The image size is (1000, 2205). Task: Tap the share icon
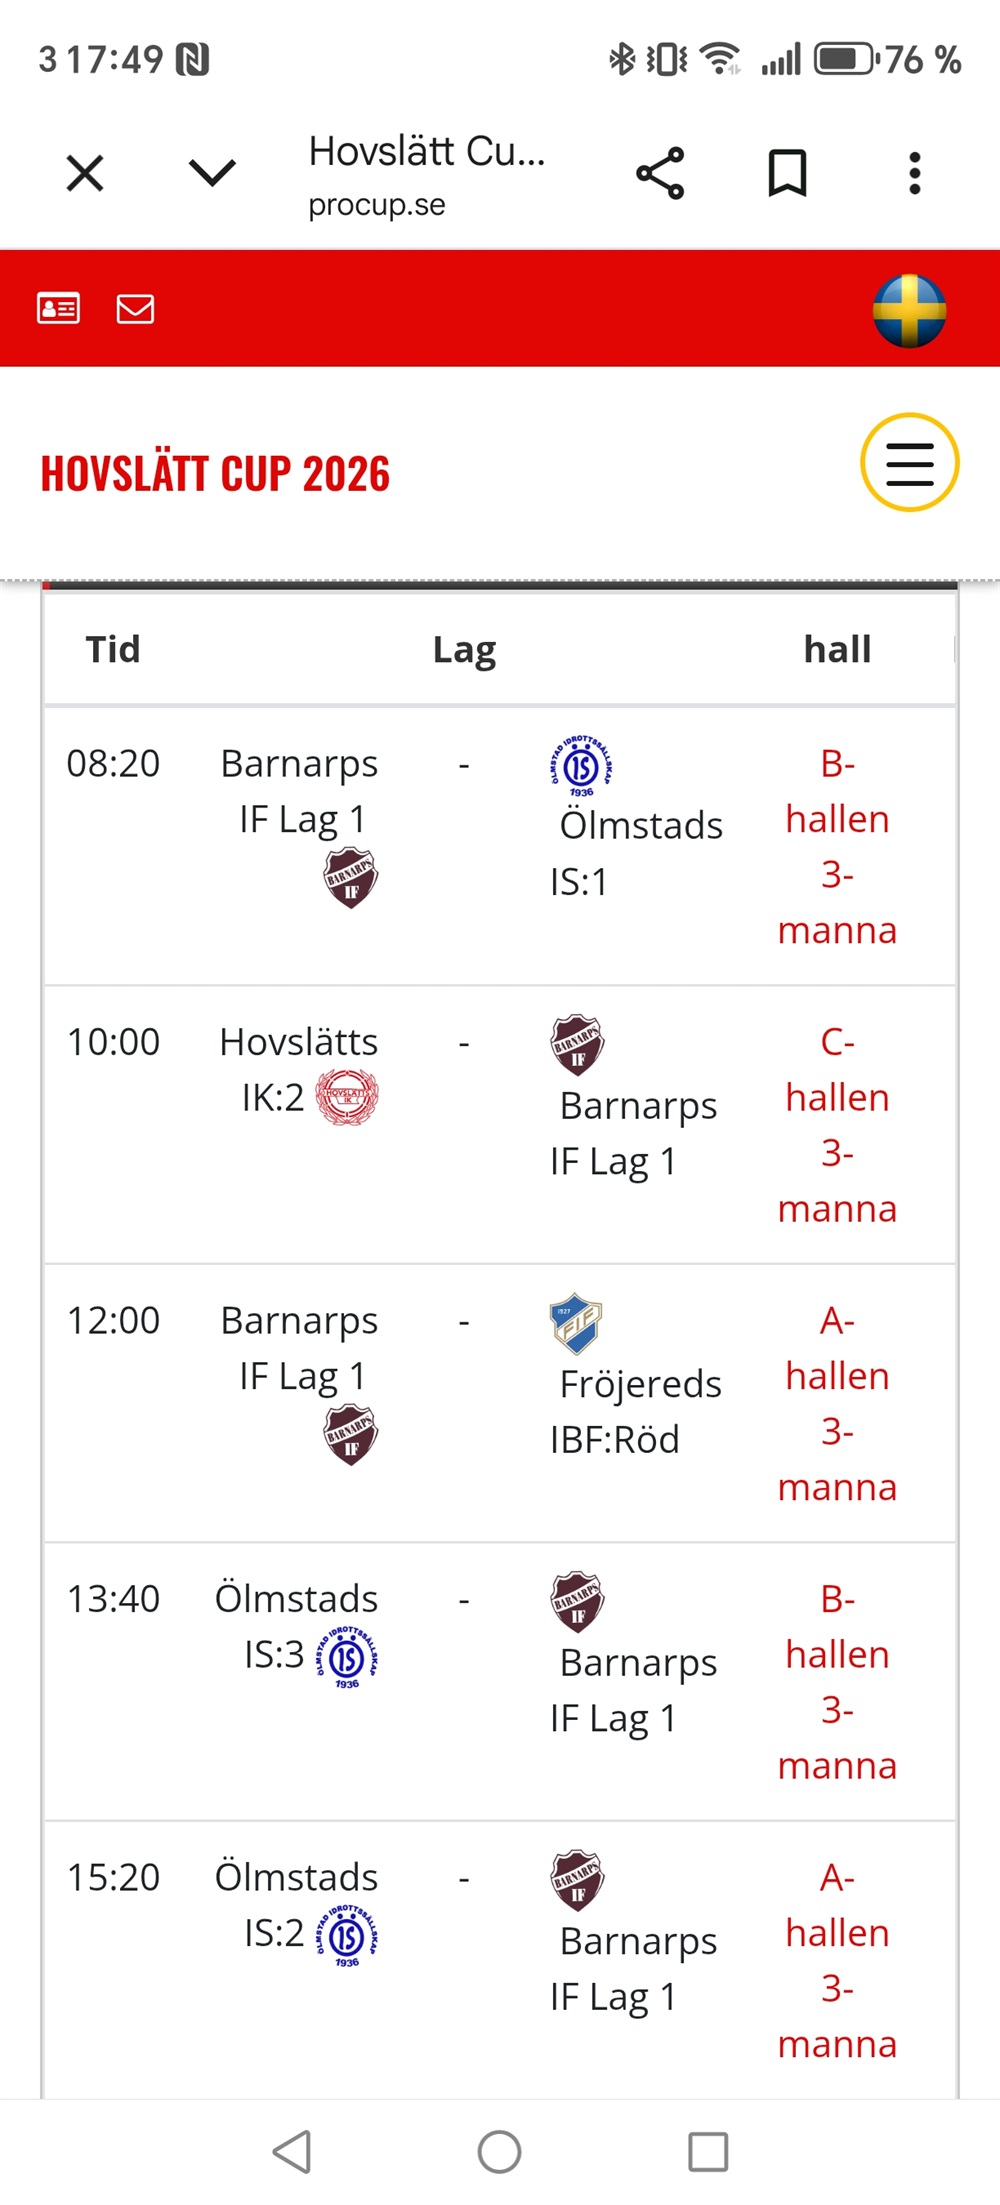coord(660,173)
